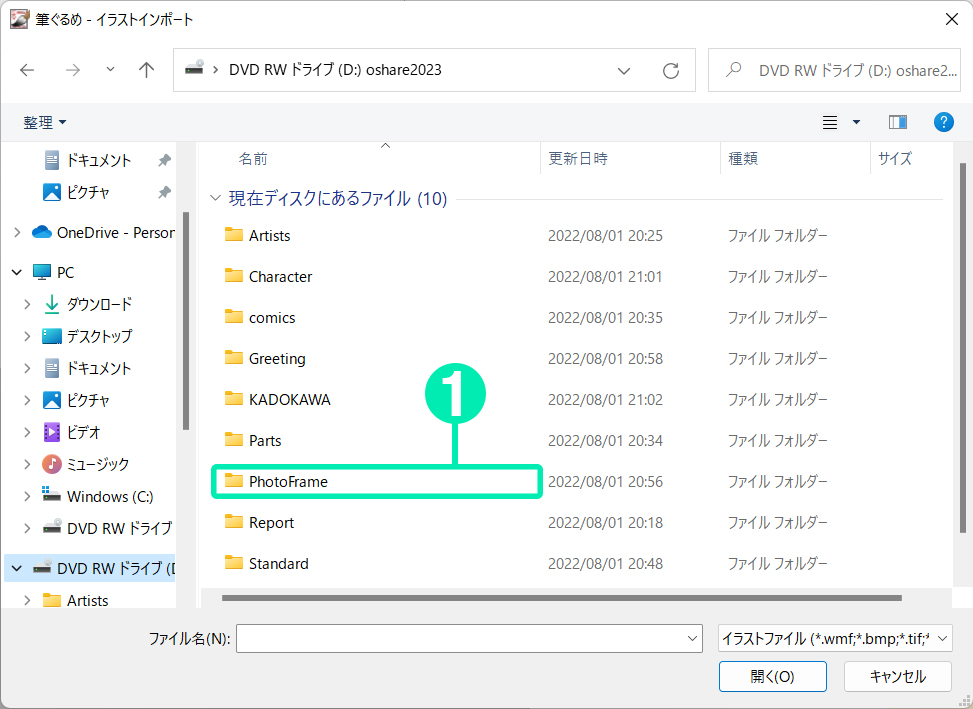
Task: Click the horizontal scrollbar in file list
Action: [x=560, y=598]
